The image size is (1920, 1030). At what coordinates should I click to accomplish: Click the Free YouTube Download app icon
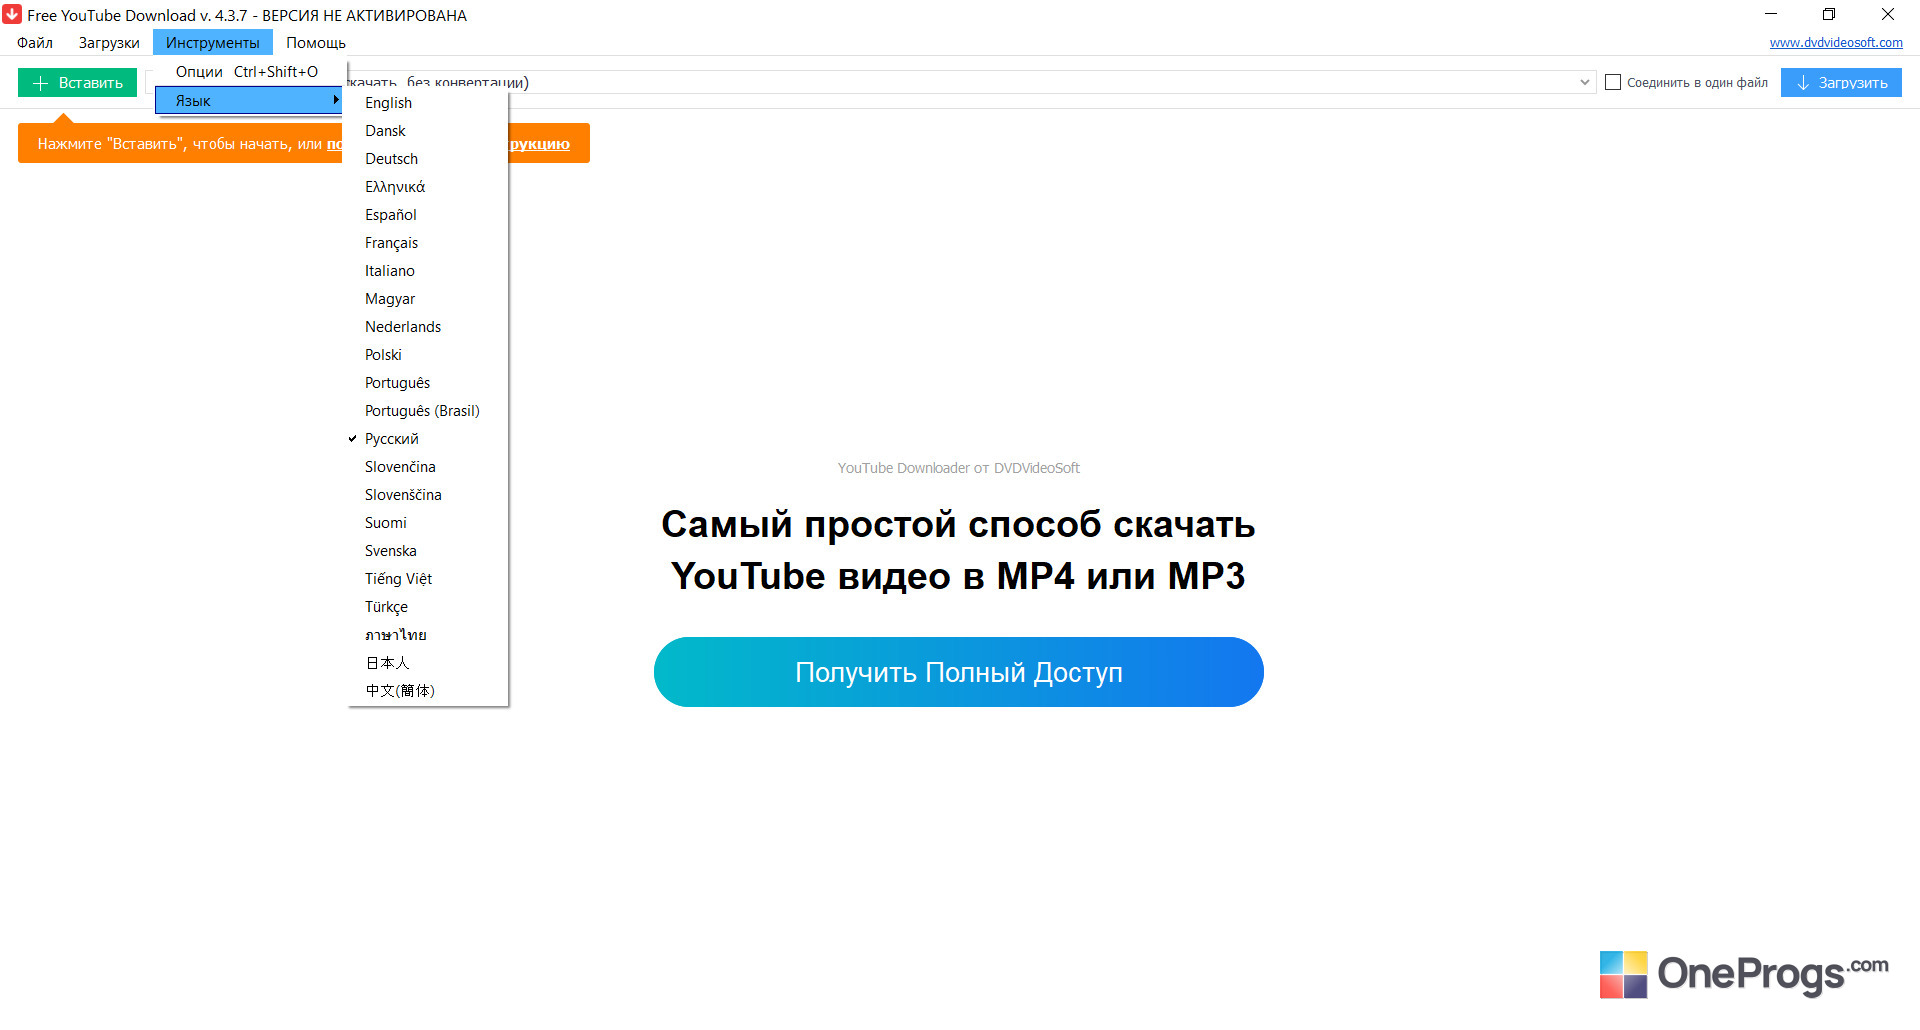[12, 15]
